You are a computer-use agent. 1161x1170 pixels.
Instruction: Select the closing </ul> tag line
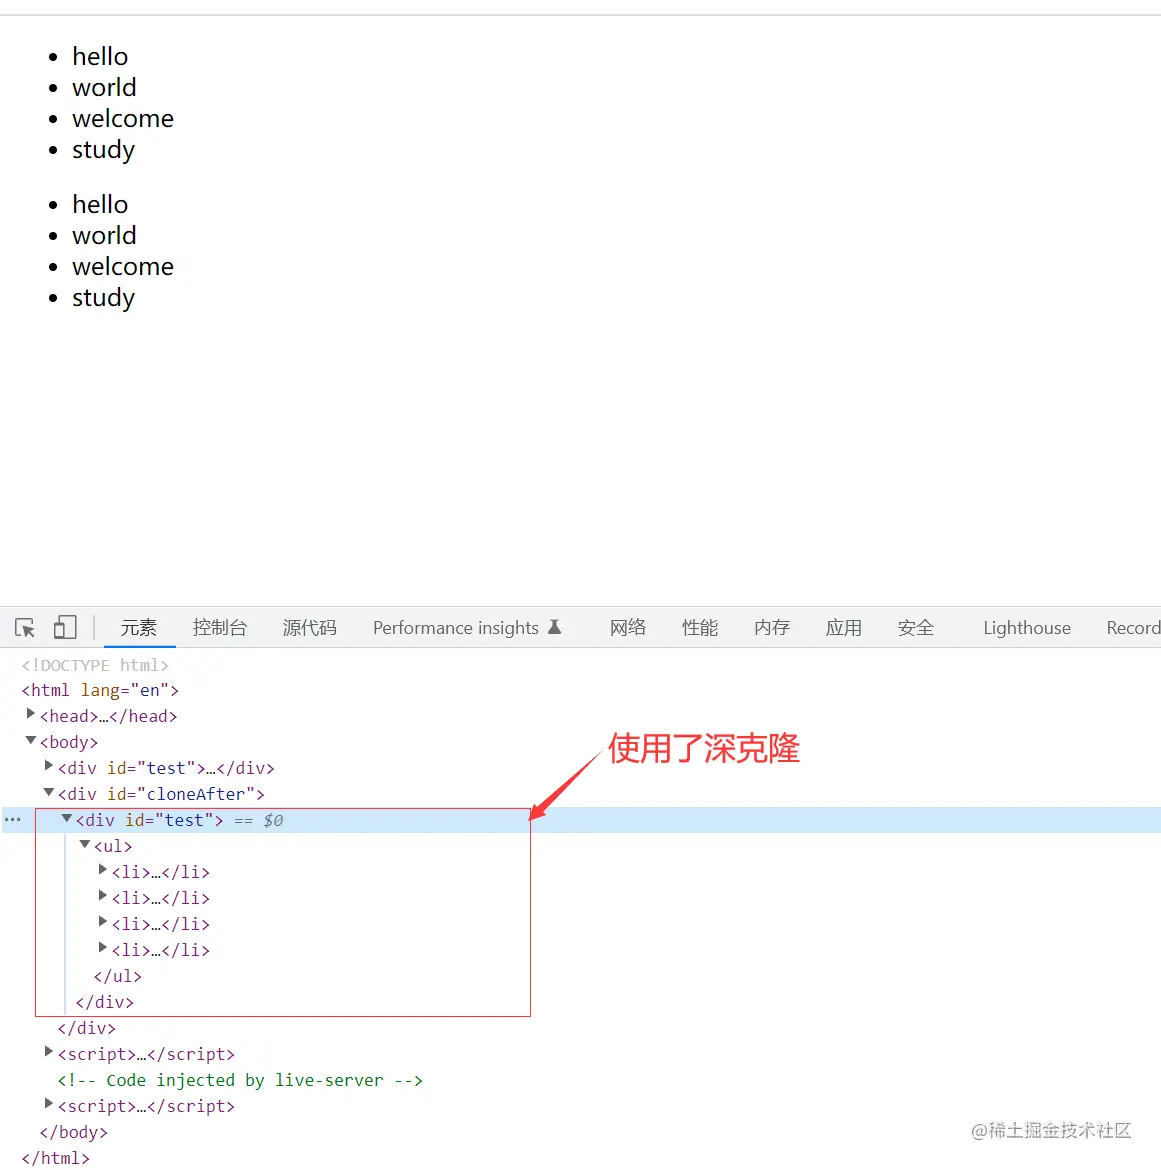point(117,976)
